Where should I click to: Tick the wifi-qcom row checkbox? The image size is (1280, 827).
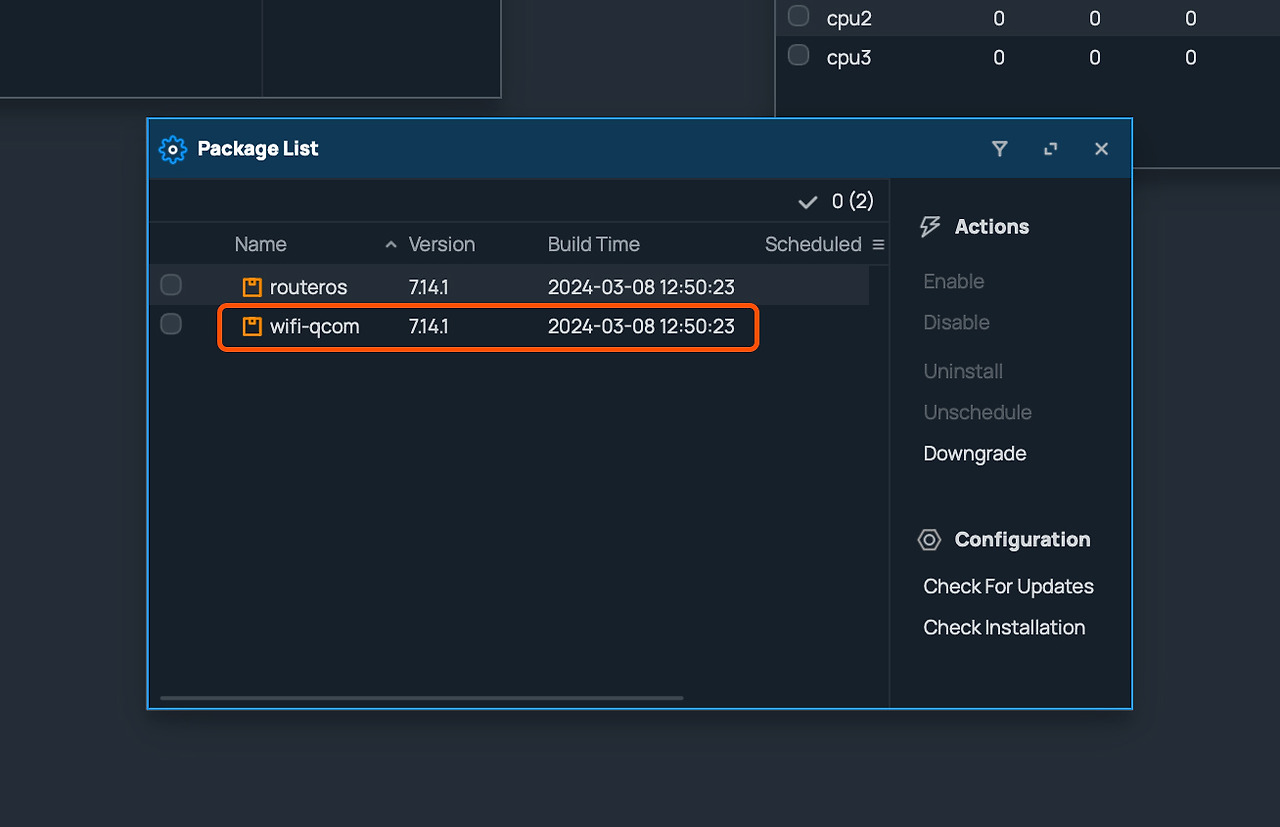[171, 324]
